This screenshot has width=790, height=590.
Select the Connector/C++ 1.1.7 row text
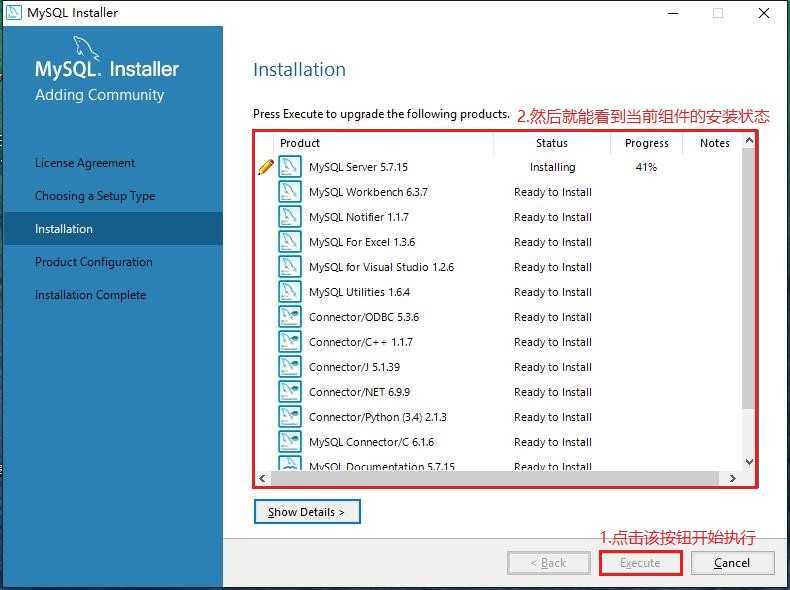[361, 342]
